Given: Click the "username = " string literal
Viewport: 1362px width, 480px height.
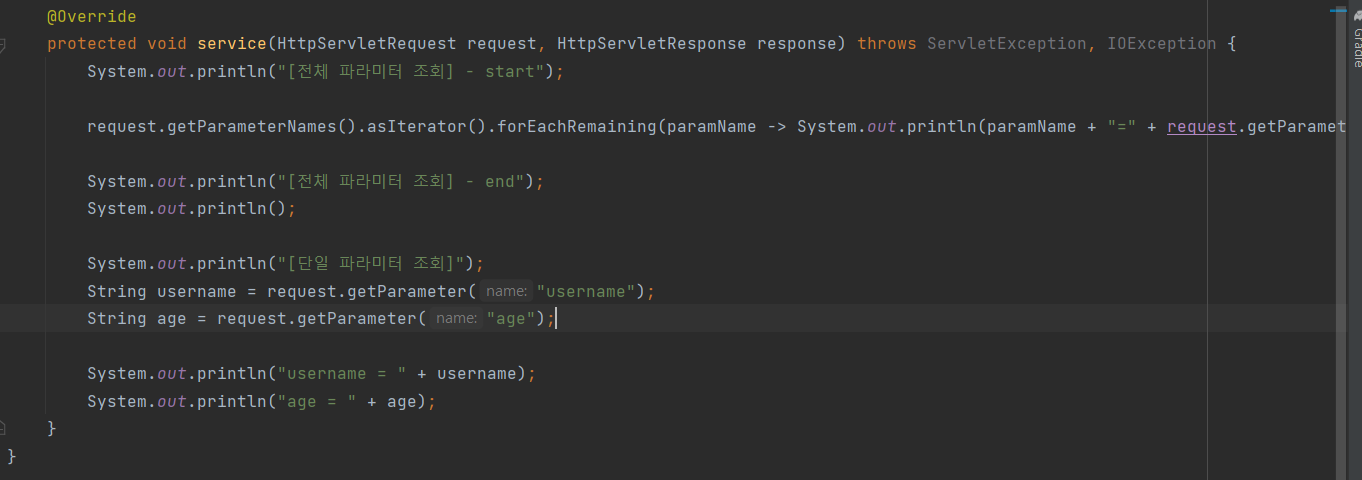Looking at the screenshot, I should point(341,374).
